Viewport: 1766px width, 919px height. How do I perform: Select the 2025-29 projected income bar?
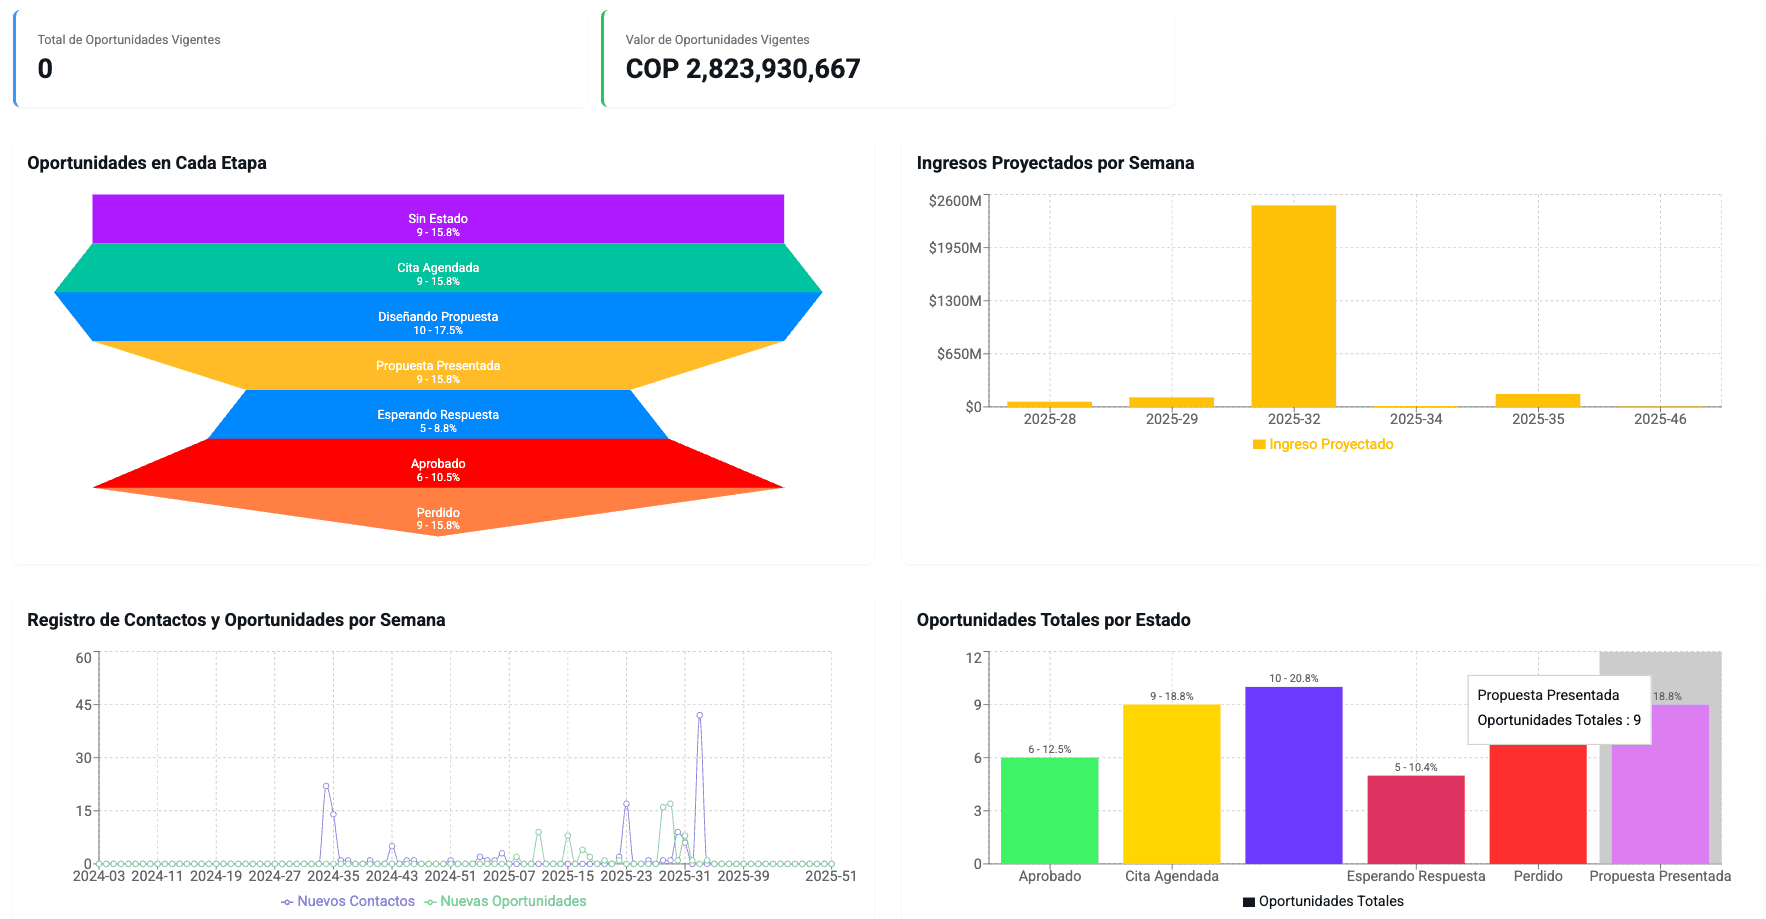point(1171,402)
